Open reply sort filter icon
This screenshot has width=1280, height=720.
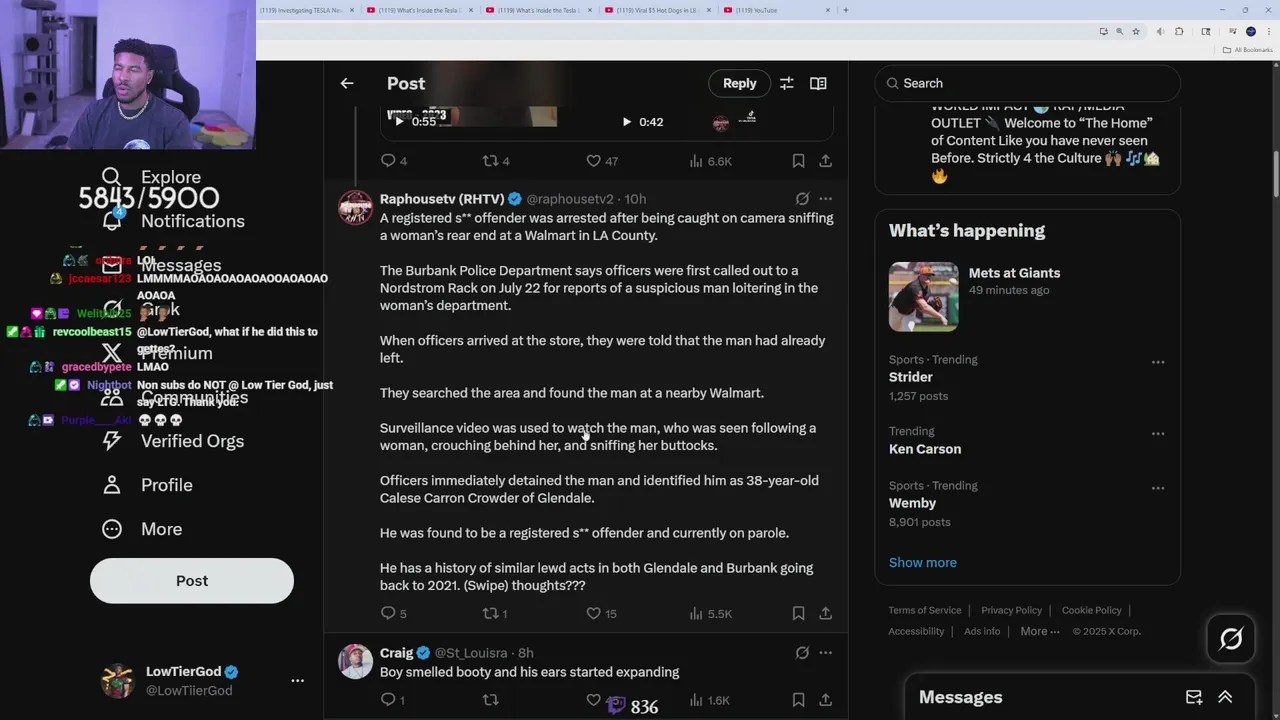(x=787, y=84)
